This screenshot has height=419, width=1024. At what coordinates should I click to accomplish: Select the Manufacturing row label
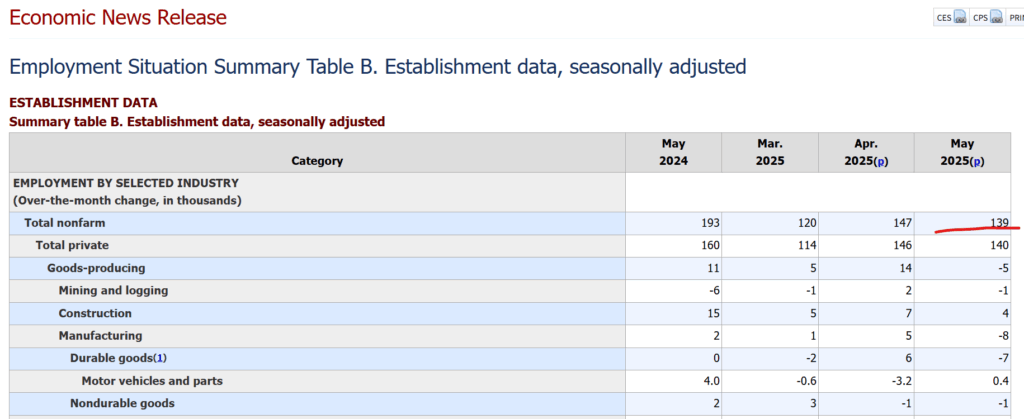click(100, 335)
